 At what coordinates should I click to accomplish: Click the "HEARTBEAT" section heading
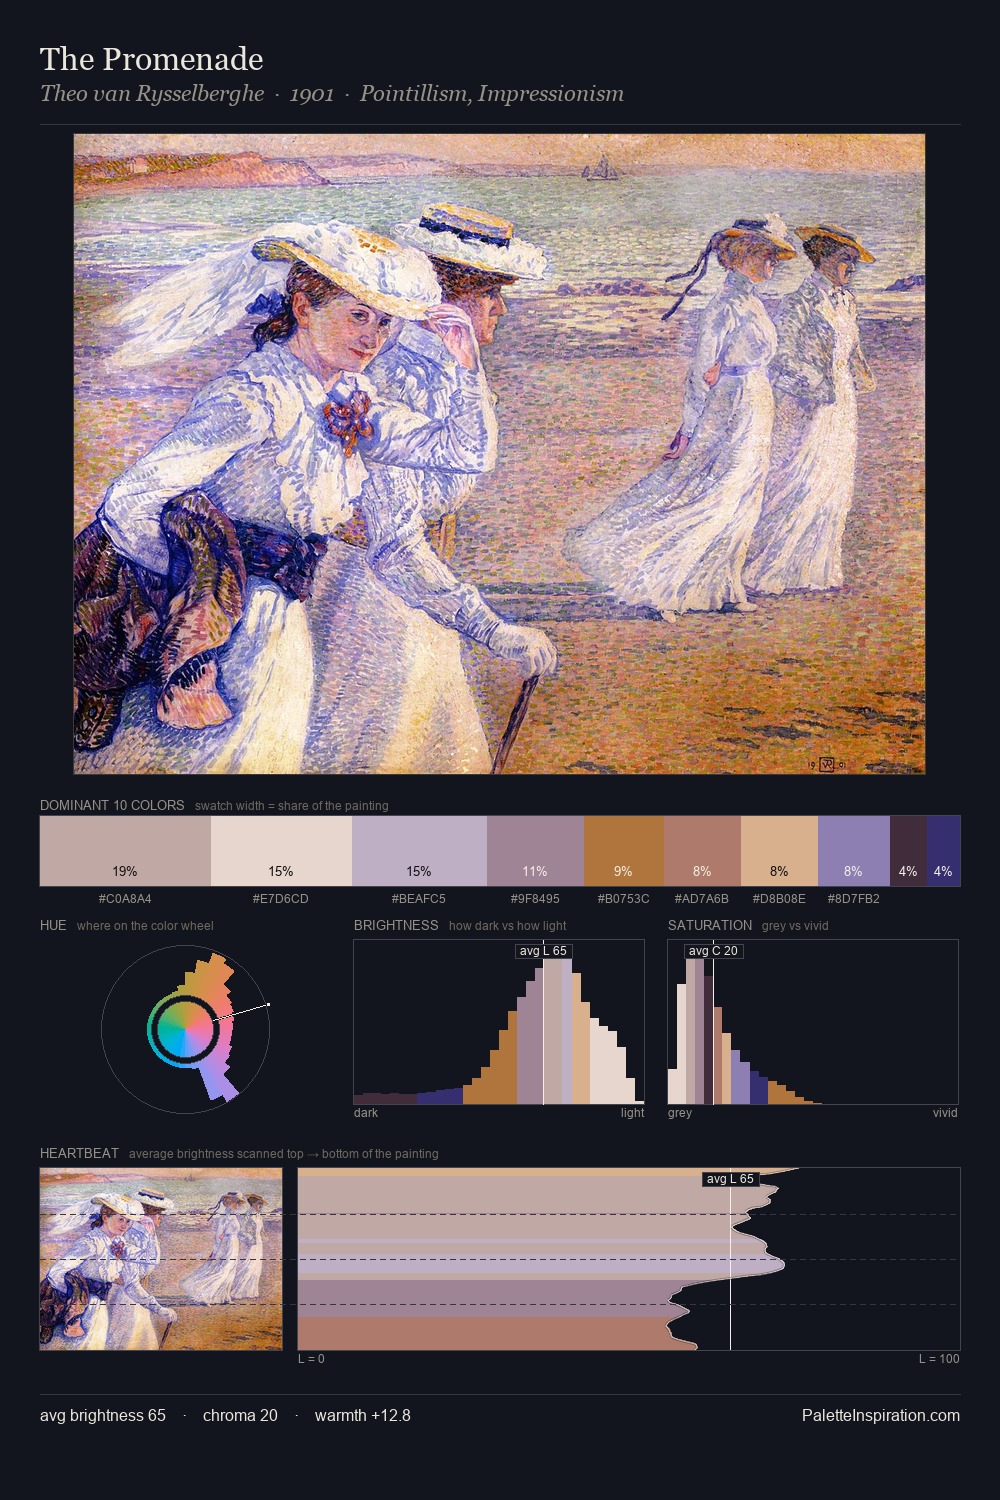point(79,1153)
